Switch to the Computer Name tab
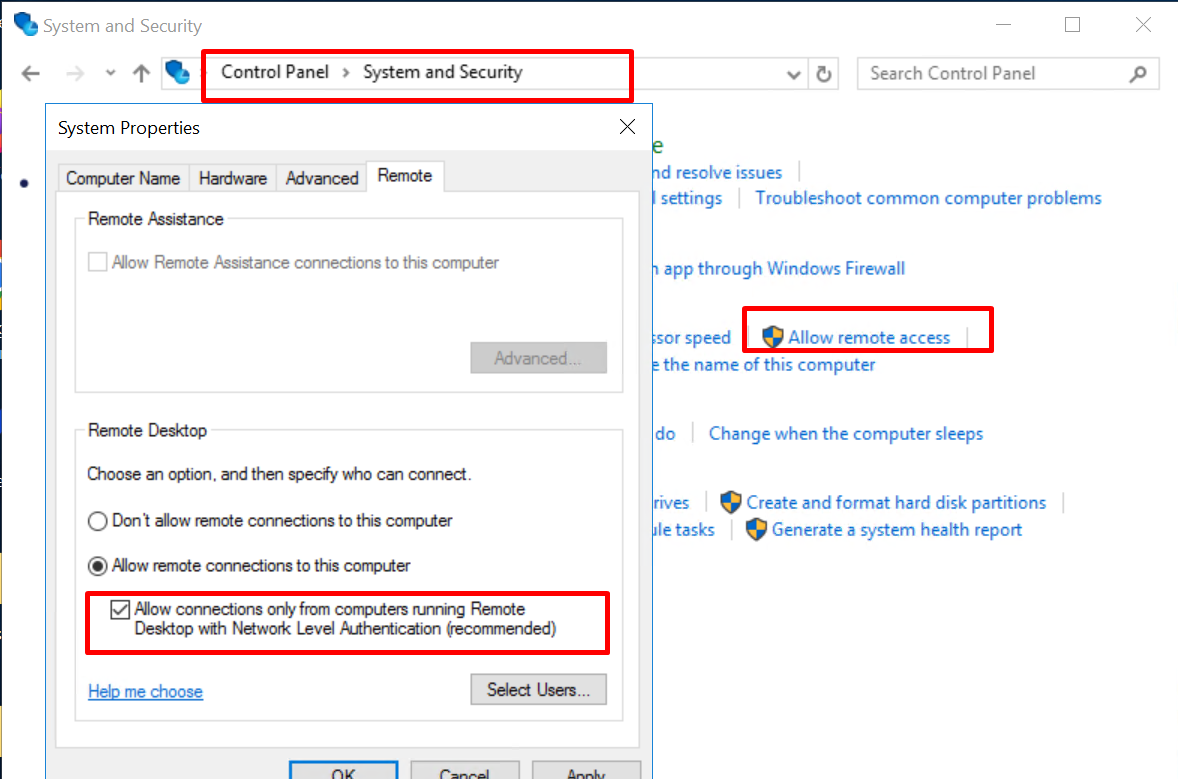The width and height of the screenshot is (1178, 779). tap(123, 178)
